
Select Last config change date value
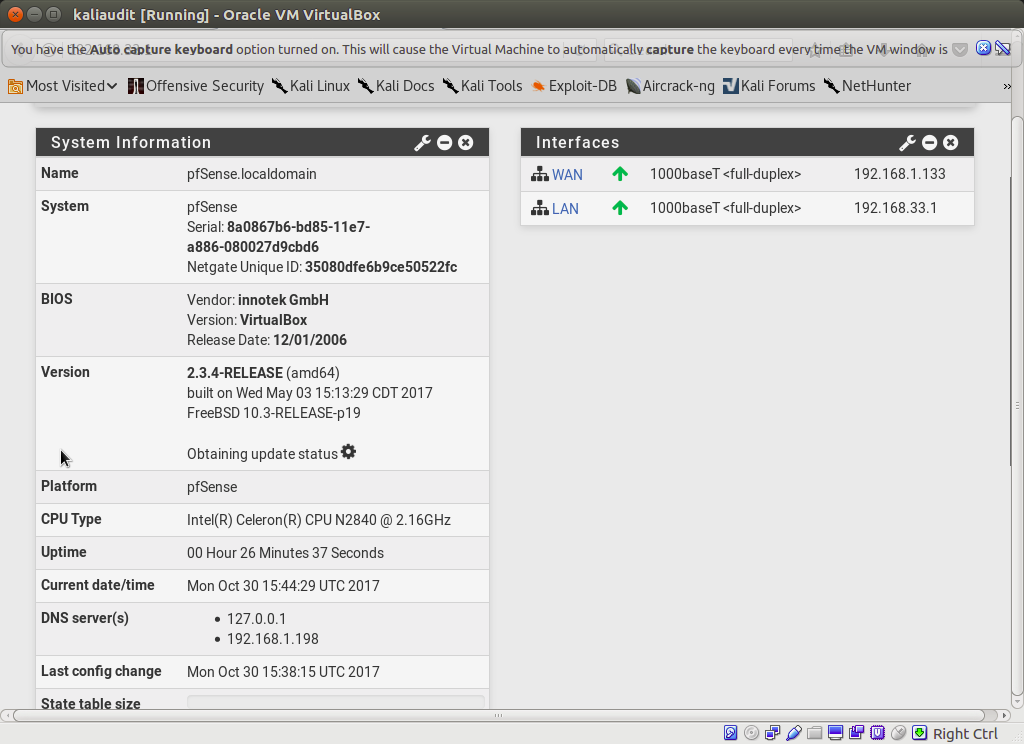(283, 671)
